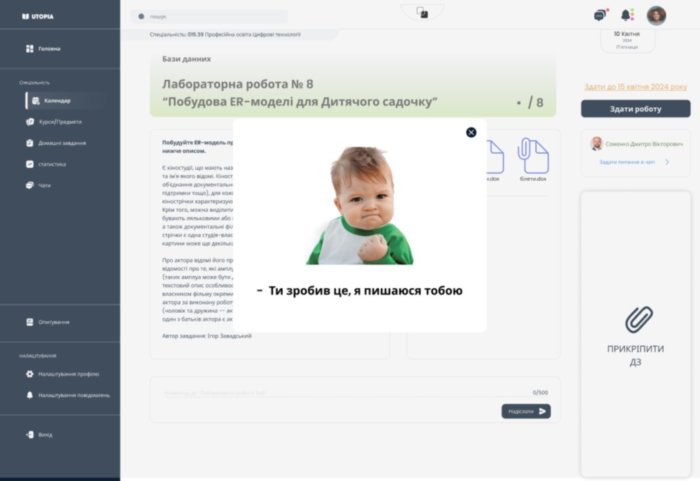Image resolution: width=700 pixels, height=481 pixels.
Task: Click the large paperclip attach icon
Action: (x=639, y=320)
